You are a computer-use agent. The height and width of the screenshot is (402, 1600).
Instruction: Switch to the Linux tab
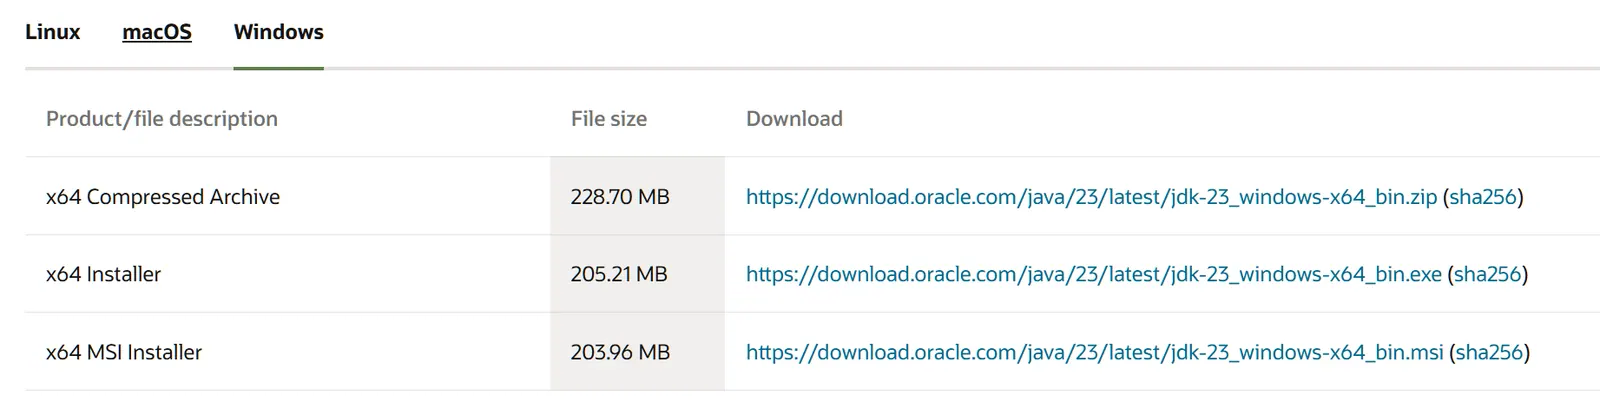click(52, 32)
